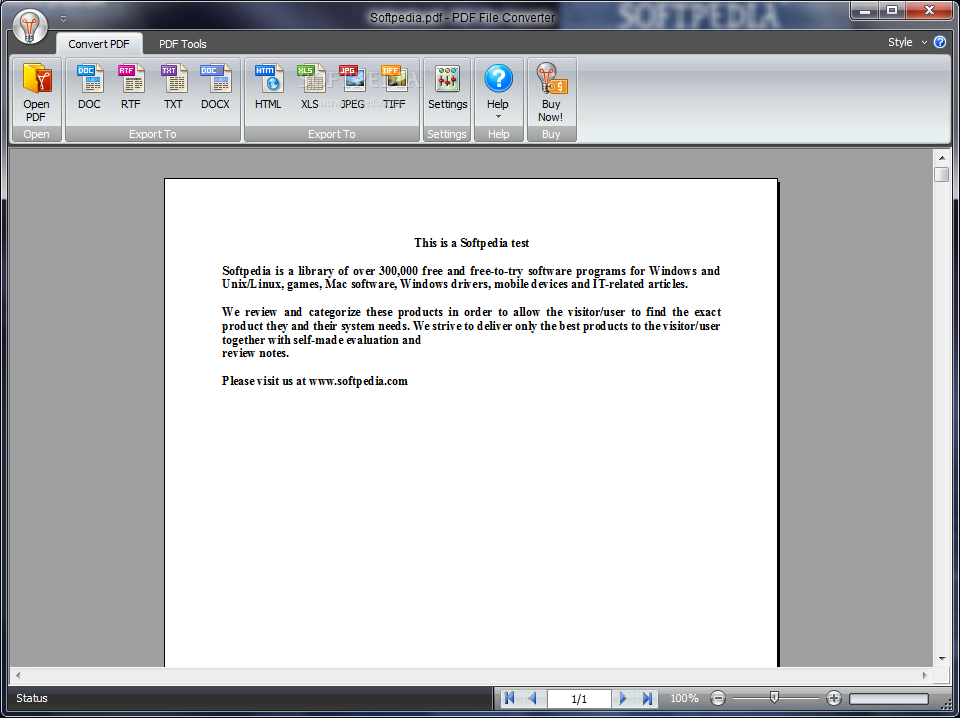Click the zoom slider handle
The image size is (960, 718).
774,697
